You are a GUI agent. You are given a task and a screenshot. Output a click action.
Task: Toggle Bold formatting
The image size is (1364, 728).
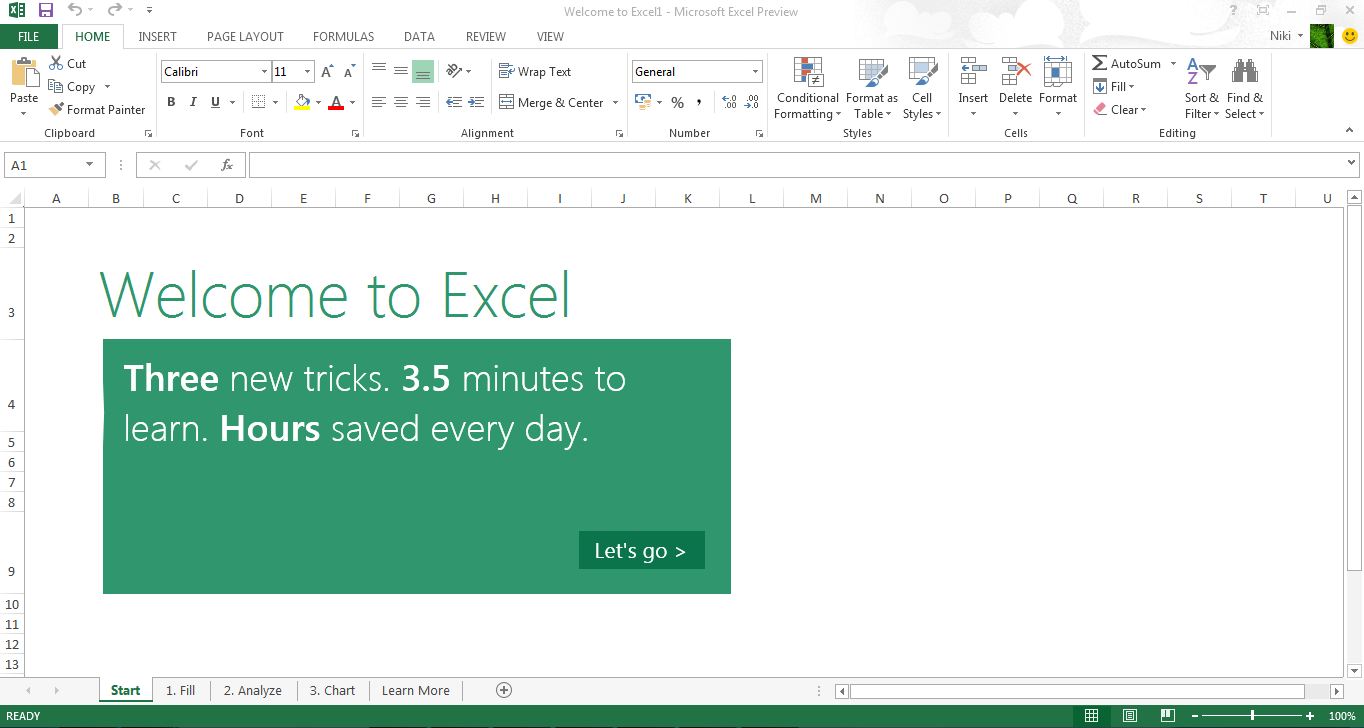click(x=171, y=102)
